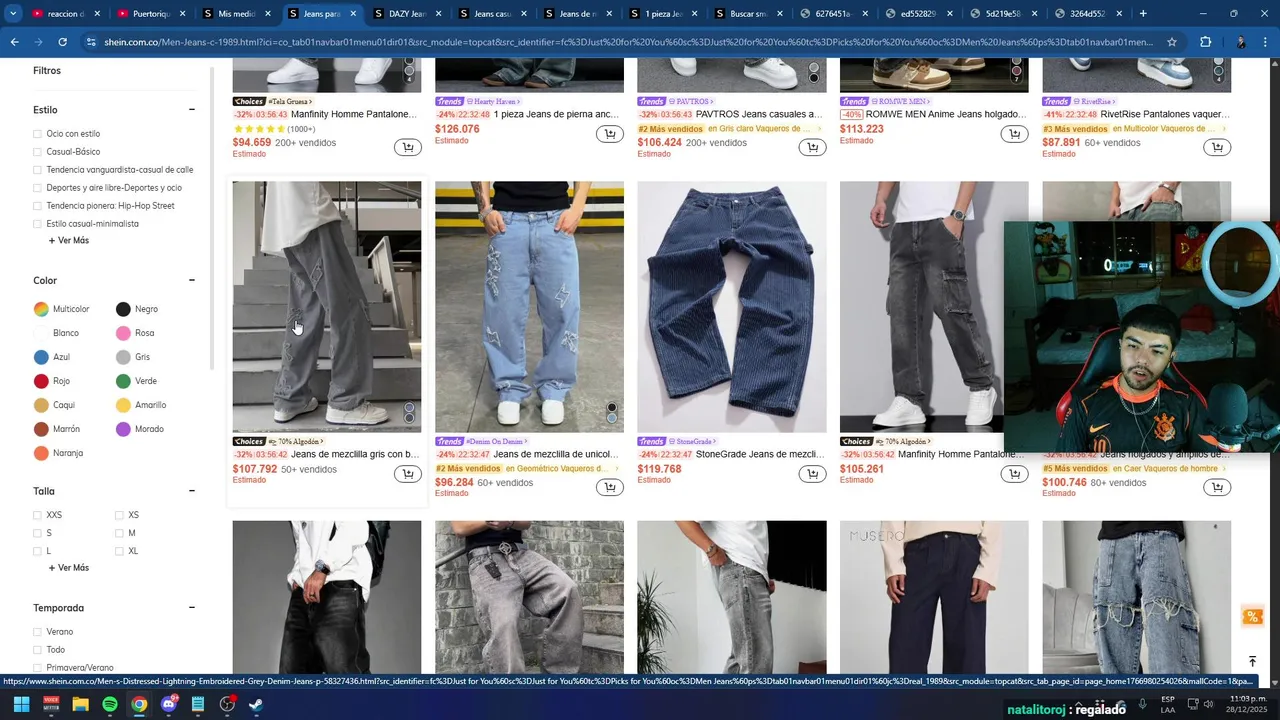Add the $100.746 jeans holgados to cart
Image resolution: width=1280 pixels, height=720 pixels.
pyautogui.click(x=1216, y=487)
